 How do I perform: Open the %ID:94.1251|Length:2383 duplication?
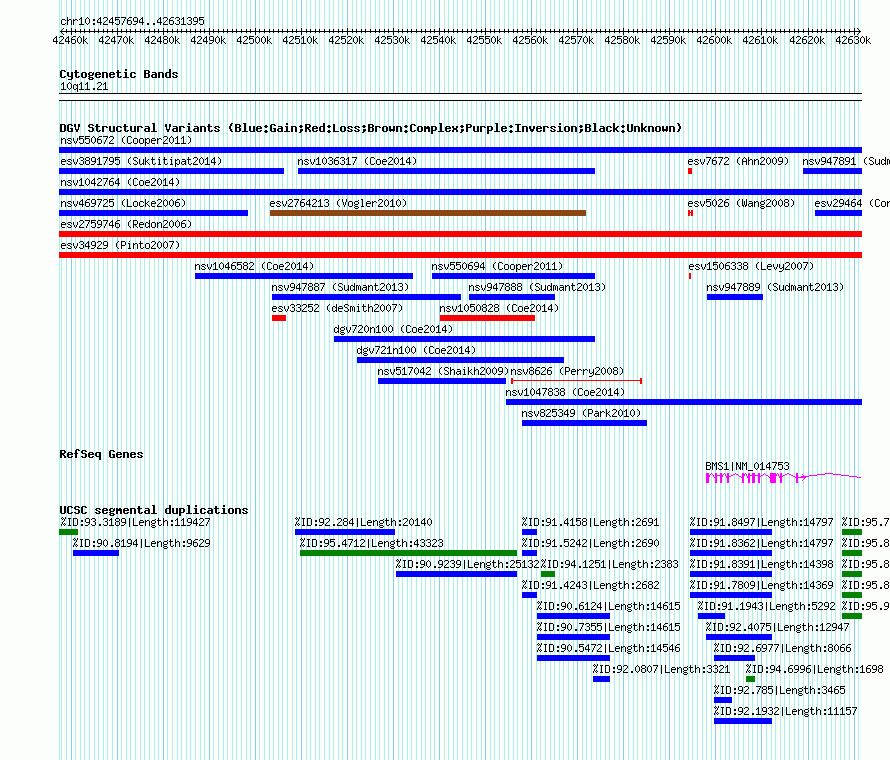pos(548,574)
